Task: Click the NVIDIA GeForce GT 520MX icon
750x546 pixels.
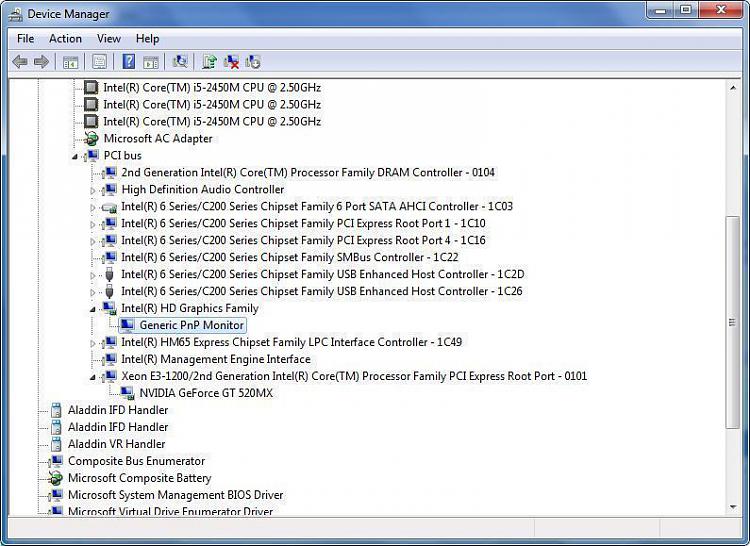Action: 127,393
